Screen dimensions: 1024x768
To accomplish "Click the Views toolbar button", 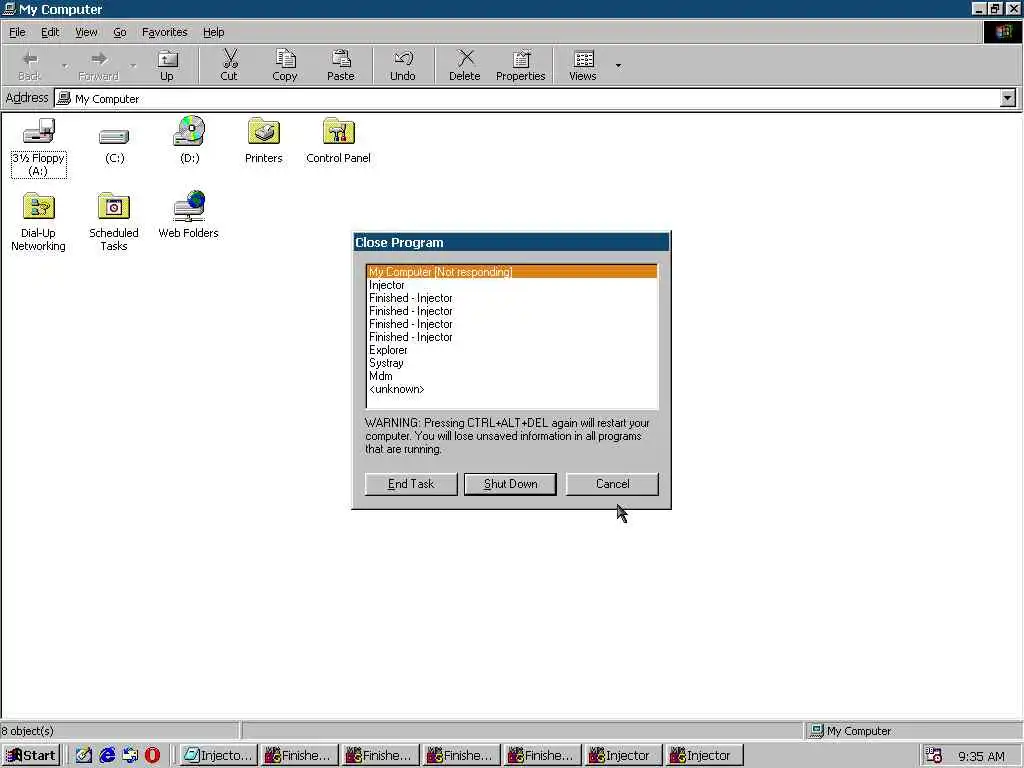I will pyautogui.click(x=583, y=65).
